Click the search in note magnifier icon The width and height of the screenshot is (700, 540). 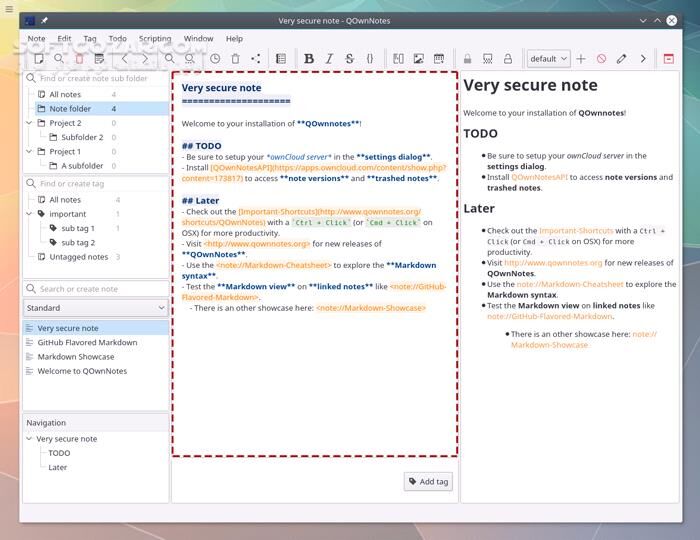click(170, 58)
